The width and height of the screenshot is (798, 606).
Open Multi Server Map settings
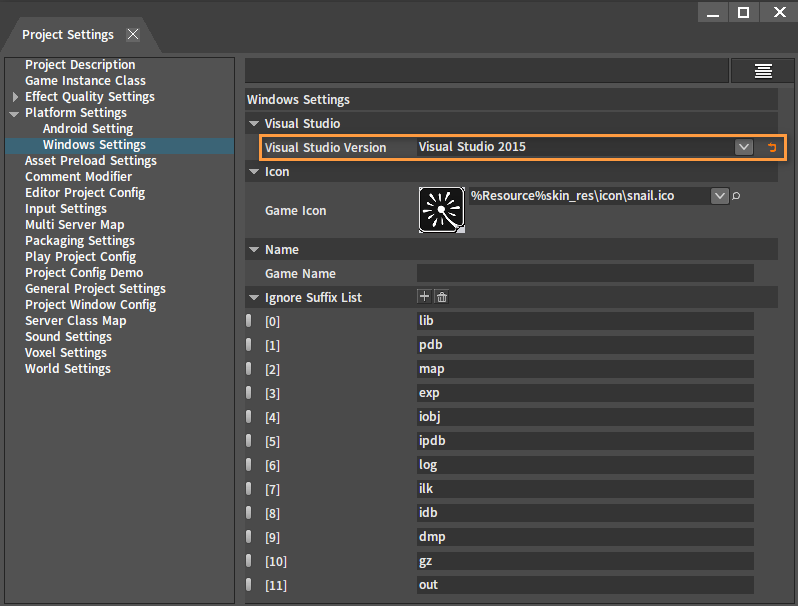click(75, 225)
